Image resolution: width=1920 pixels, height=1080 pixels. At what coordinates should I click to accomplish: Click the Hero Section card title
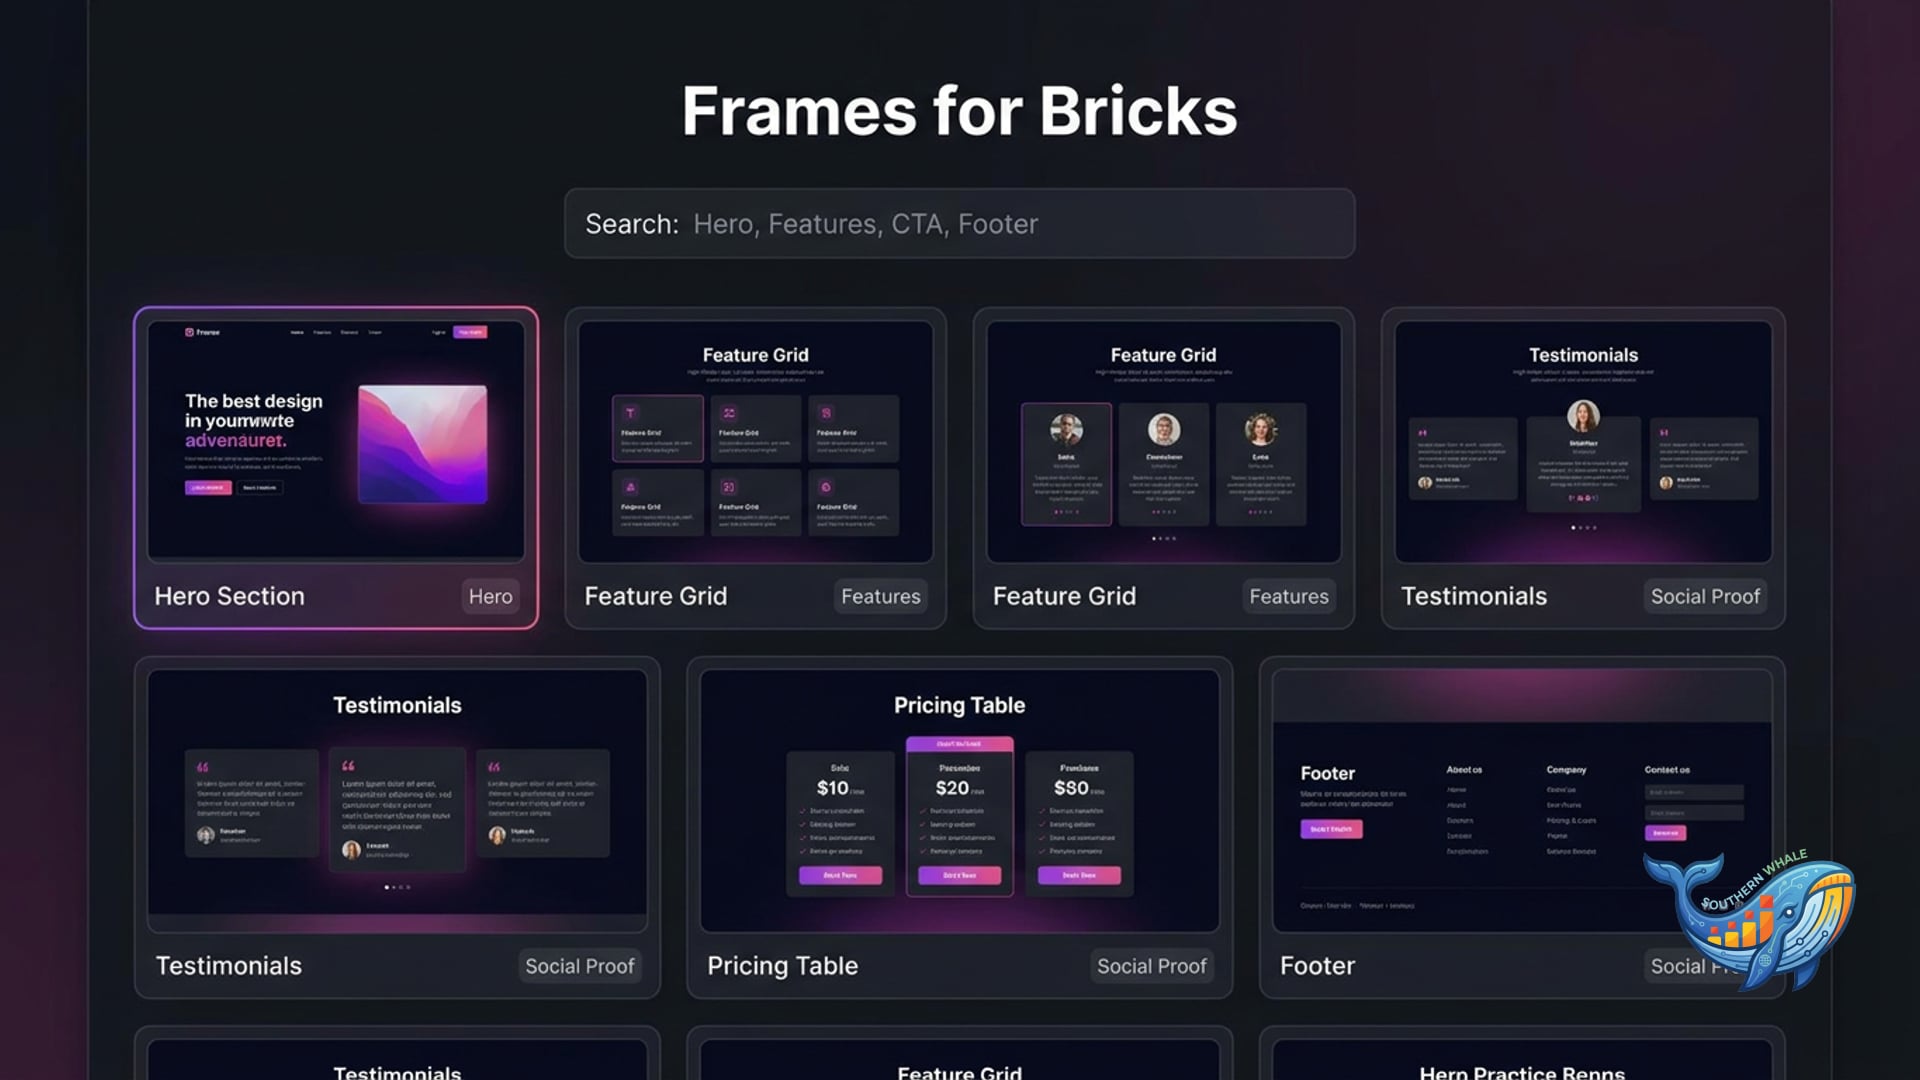click(229, 596)
